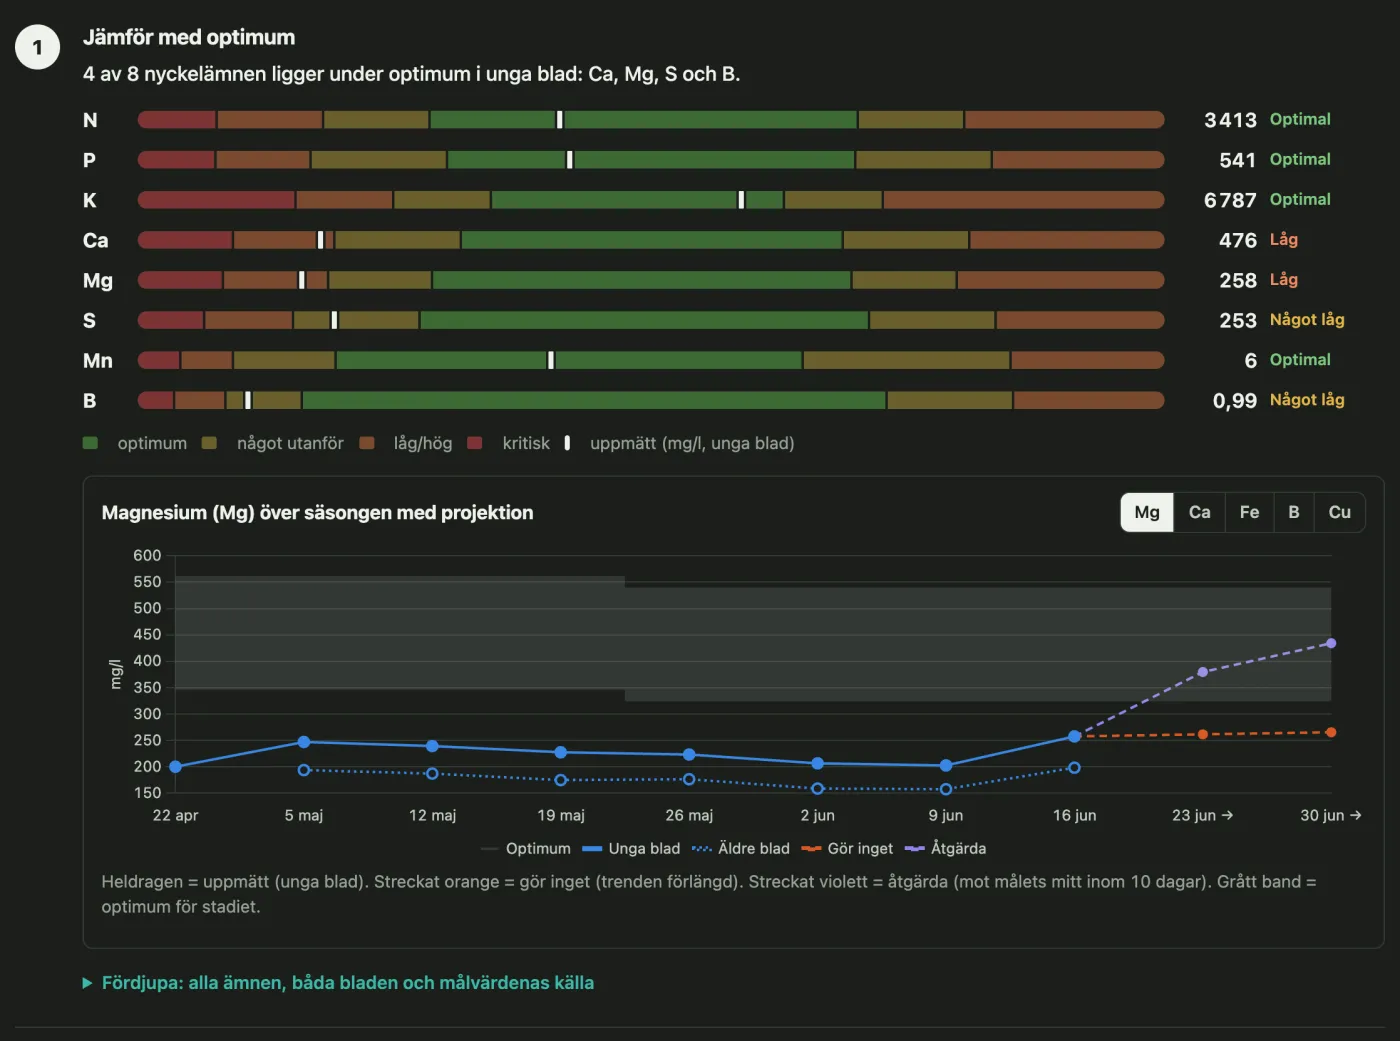1400x1041 pixels.
Task: Show the Cu chart tab
Action: 1339,512
